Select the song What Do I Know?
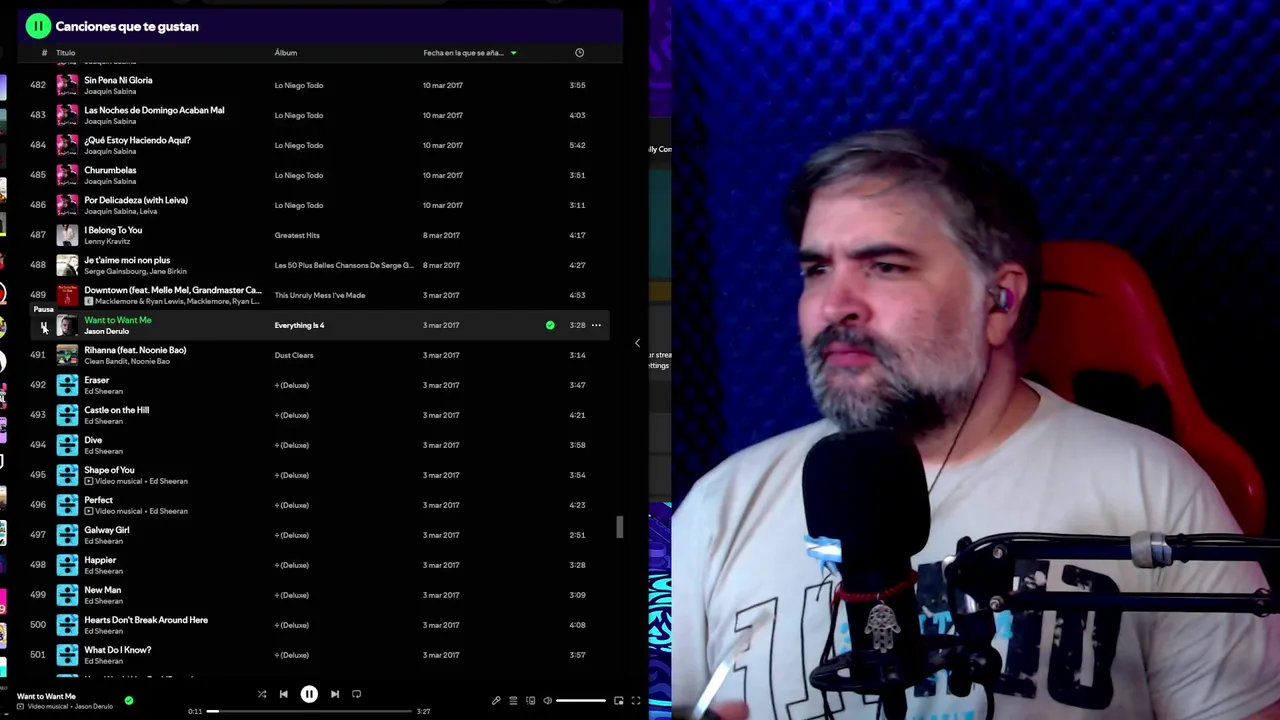The height and width of the screenshot is (720, 1280). [118, 650]
